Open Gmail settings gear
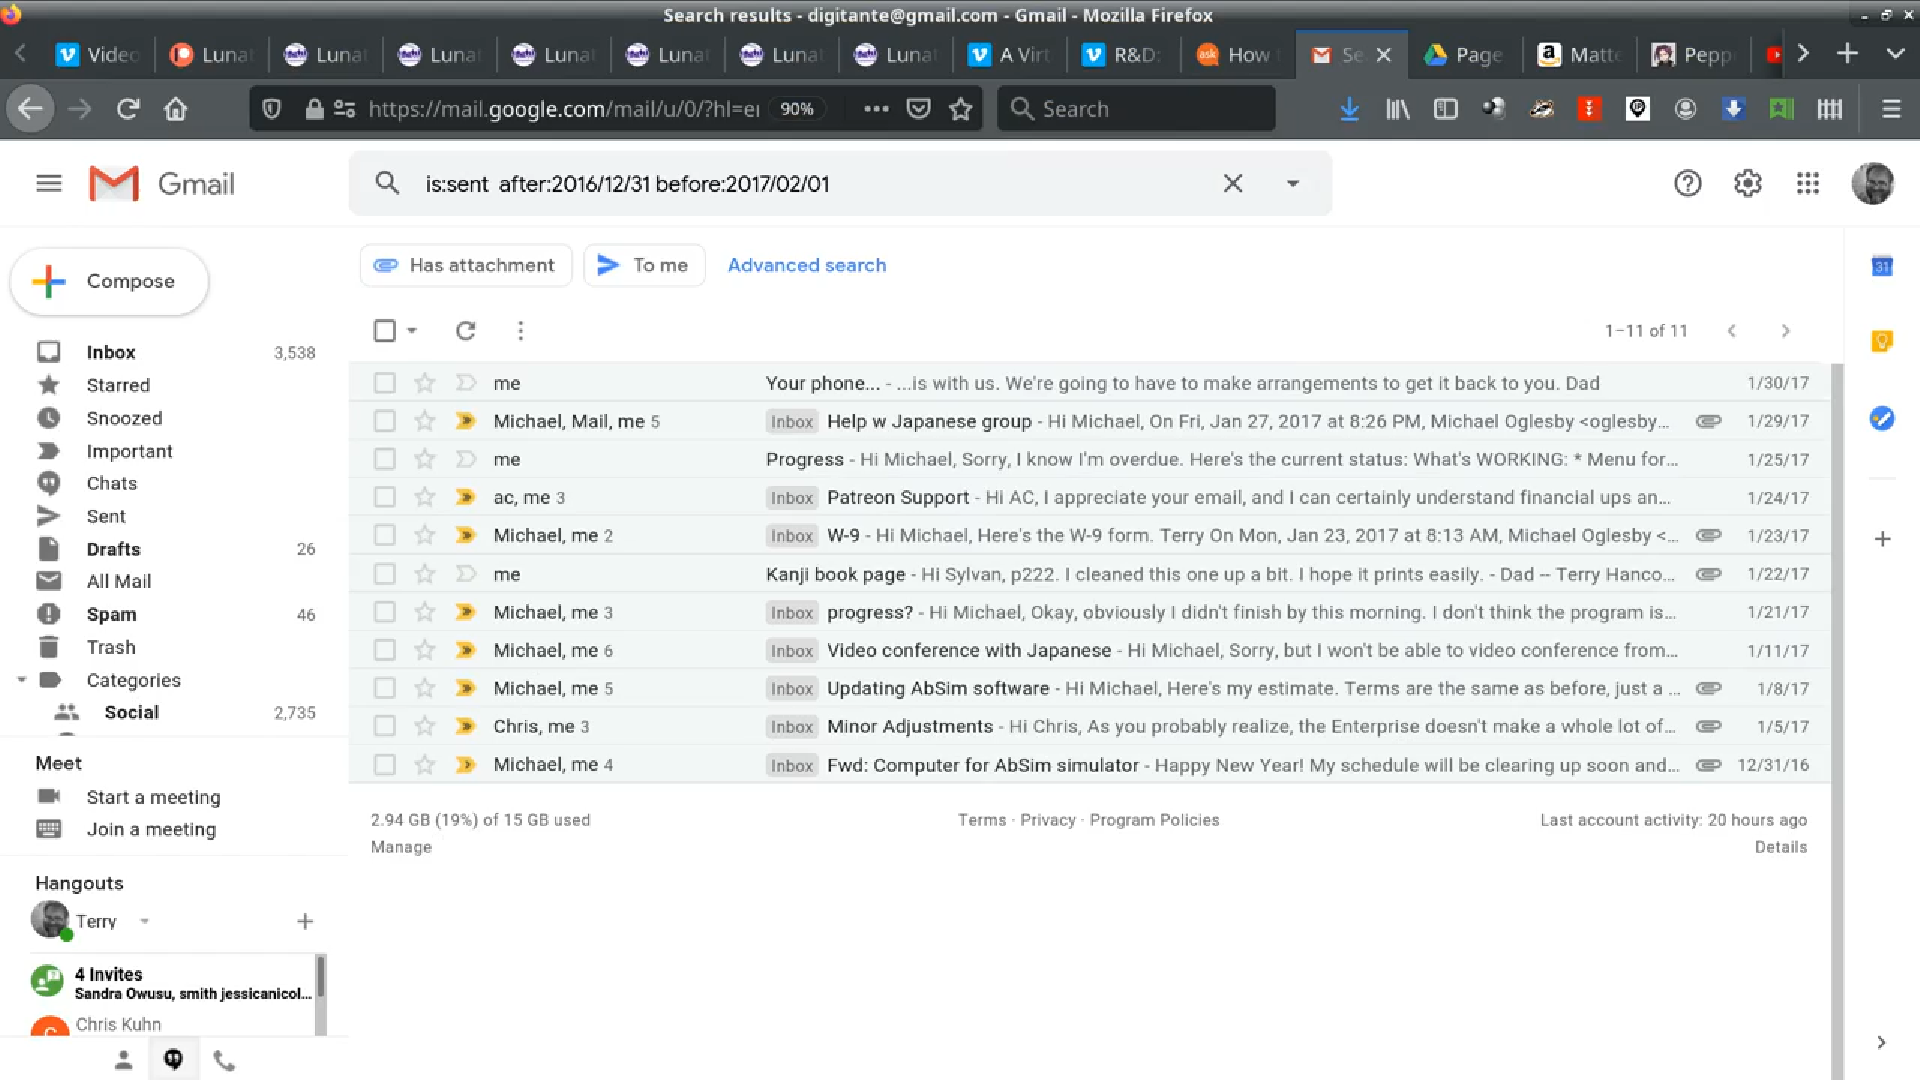 pos(1747,184)
